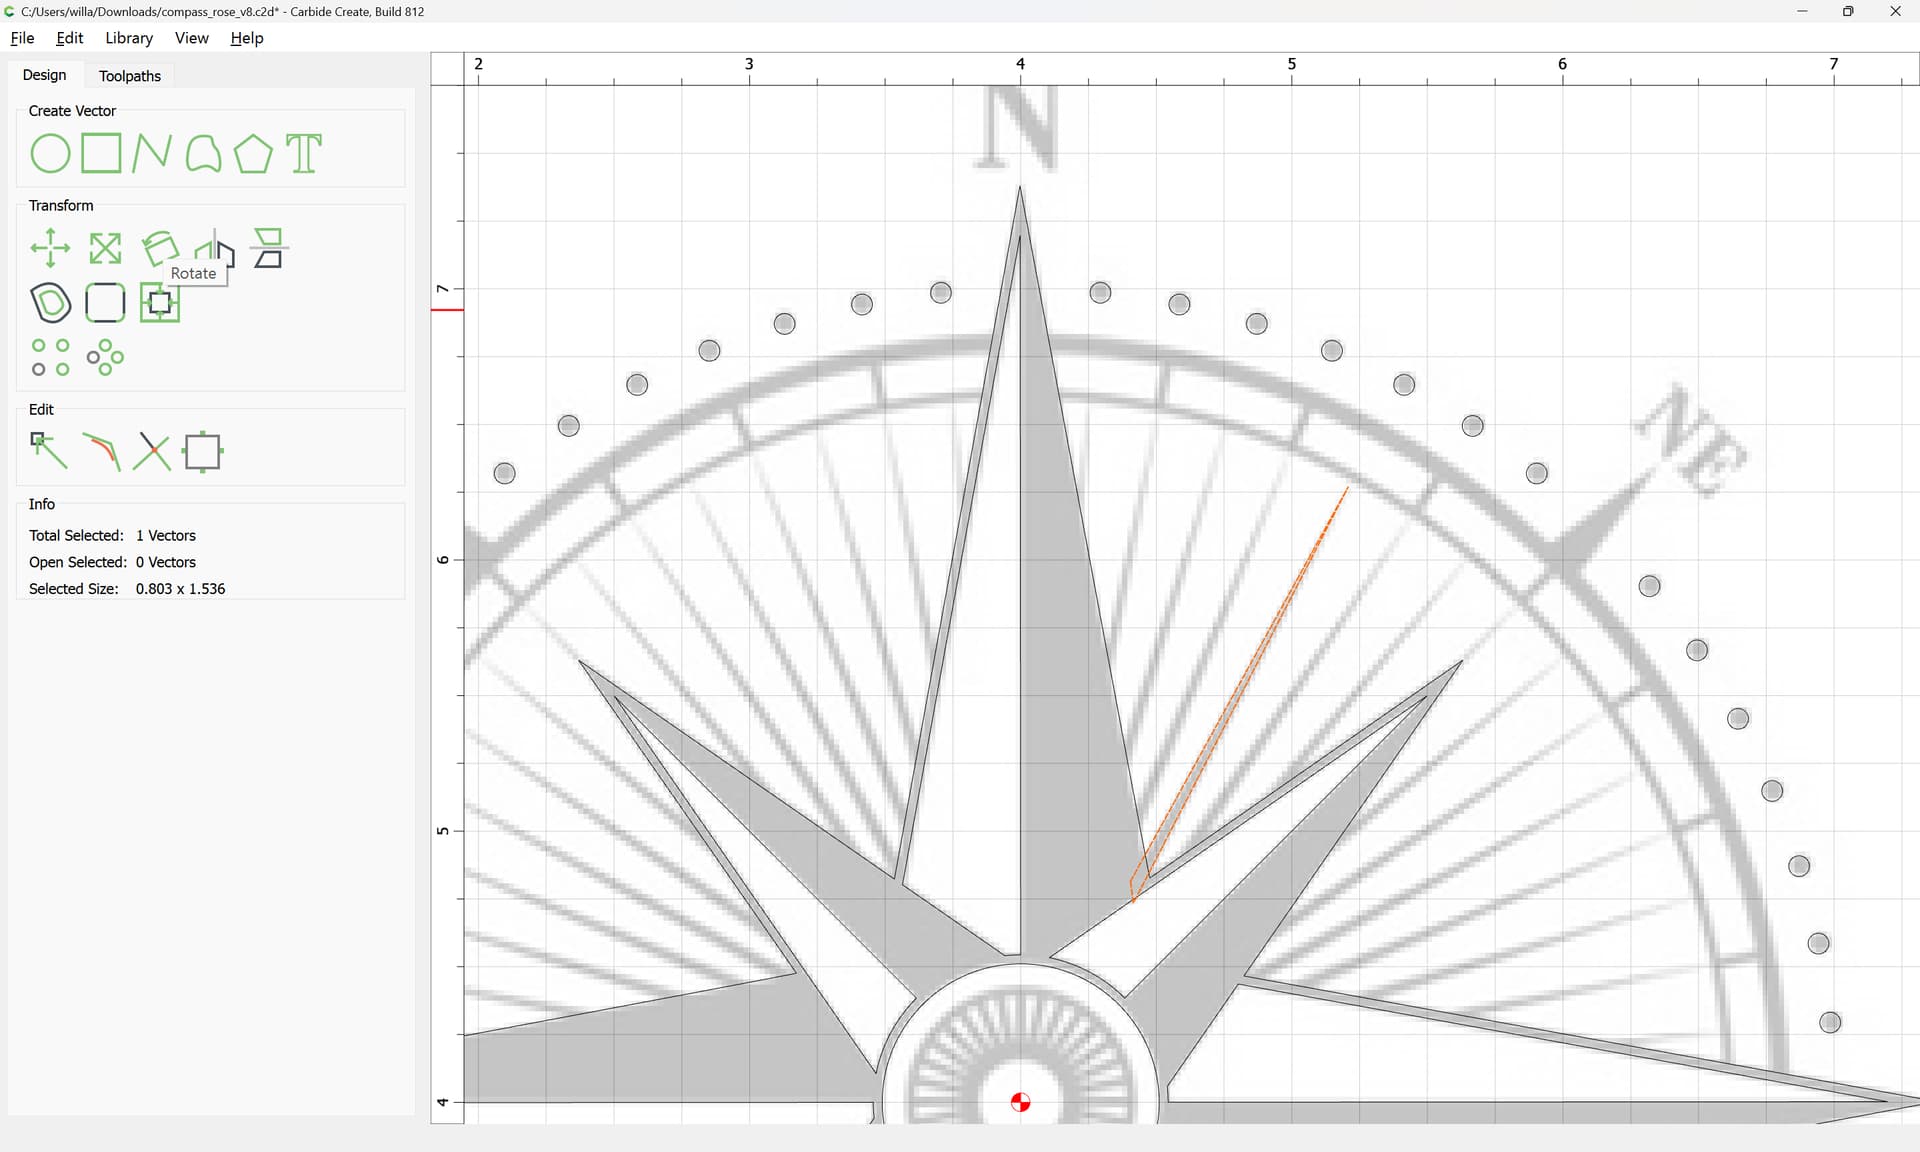Viewport: 1920px width, 1152px height.
Task: Use the Mirror flip-vertical tool
Action: (x=268, y=248)
